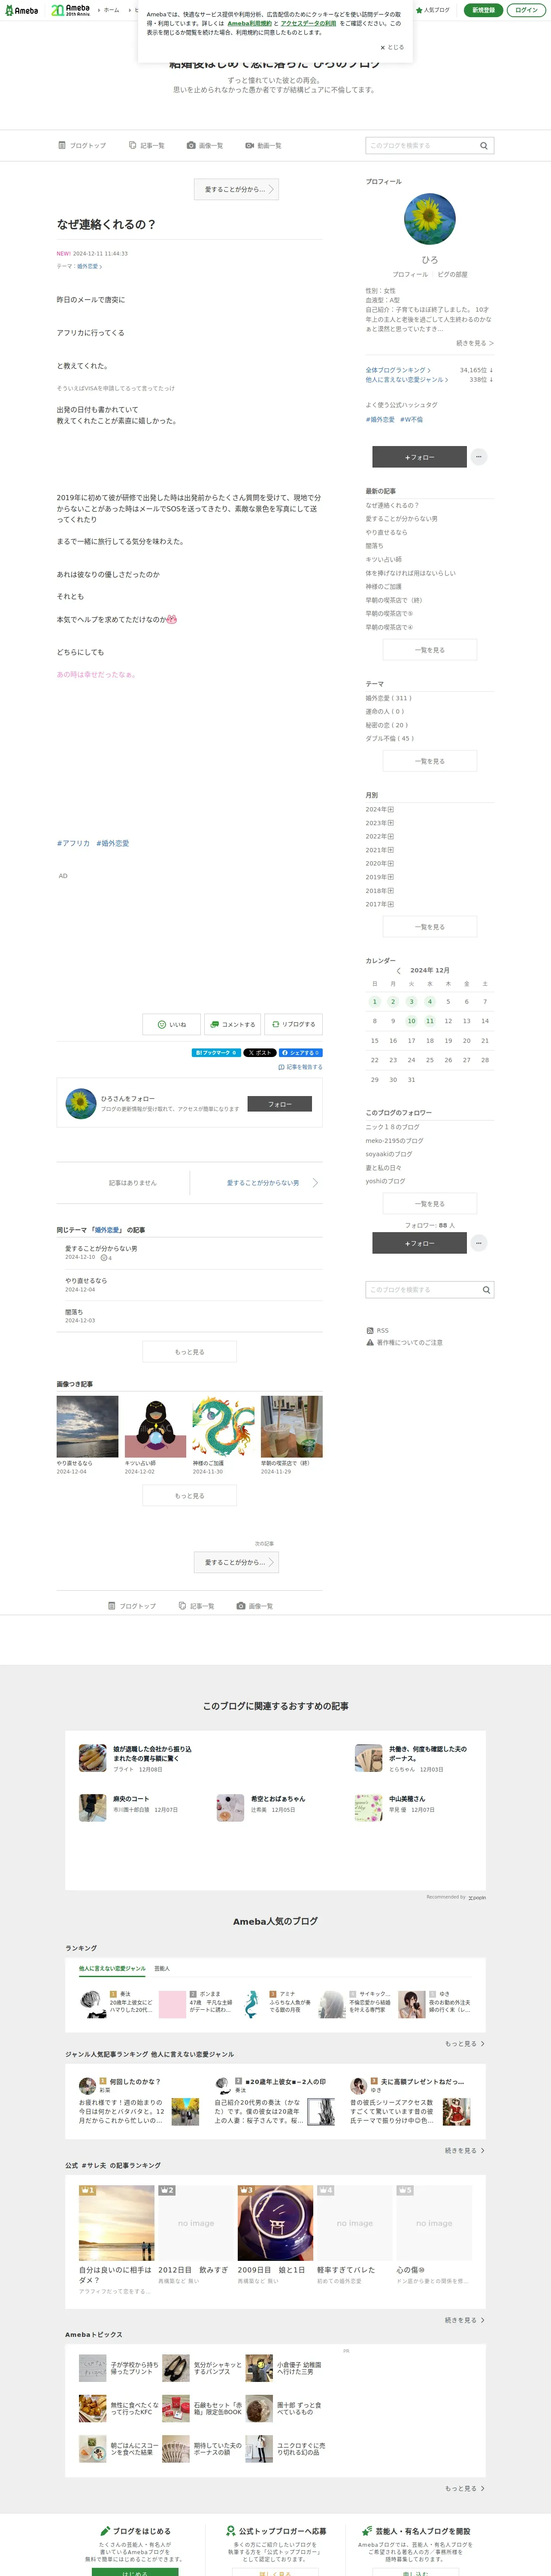Click 一覧を見る under 最新の記事
The image size is (551, 2576).
point(430,650)
